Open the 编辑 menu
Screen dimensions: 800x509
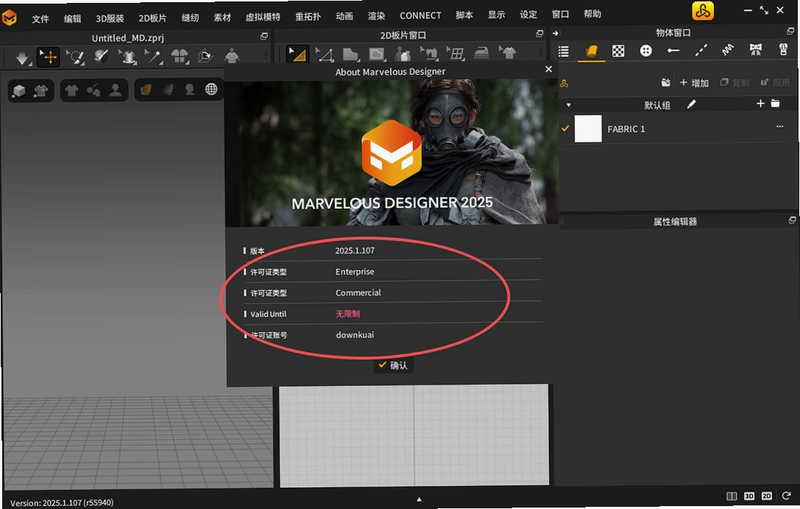click(x=72, y=19)
